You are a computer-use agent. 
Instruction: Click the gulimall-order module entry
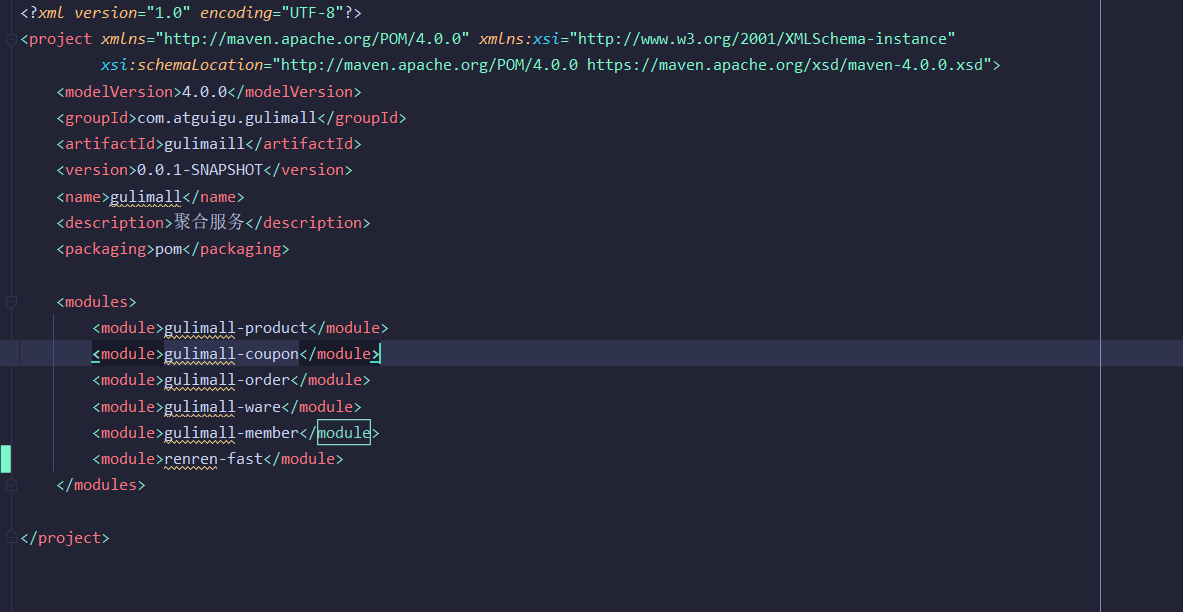click(x=231, y=380)
